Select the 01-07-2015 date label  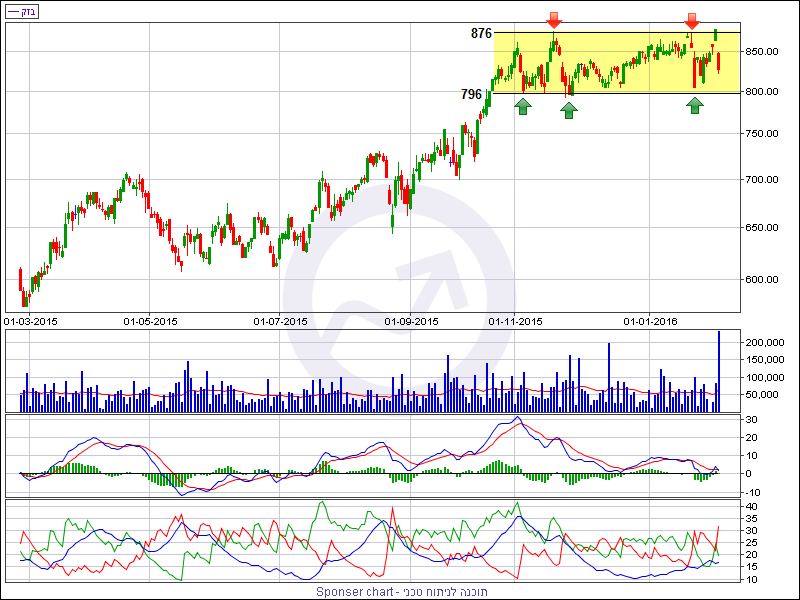[x=281, y=321]
